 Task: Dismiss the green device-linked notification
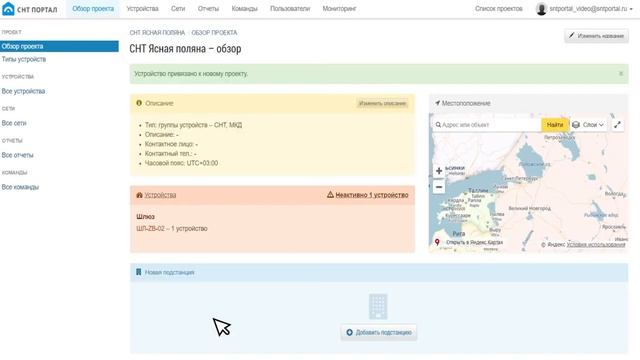[x=621, y=73]
